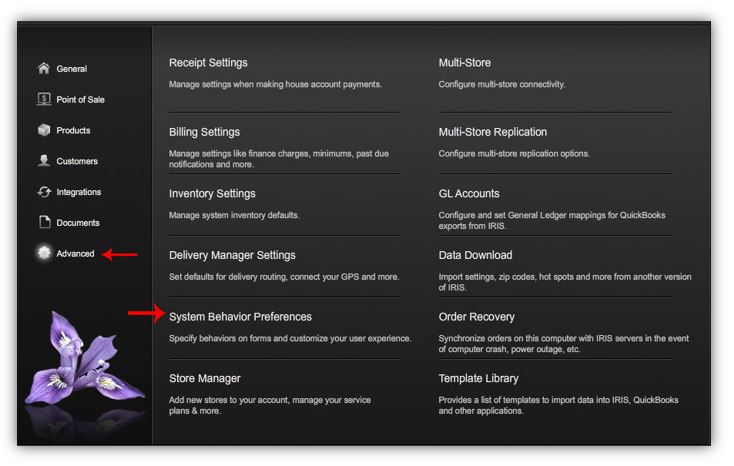
Task: Select System Behavior Preferences
Action: [x=240, y=317]
